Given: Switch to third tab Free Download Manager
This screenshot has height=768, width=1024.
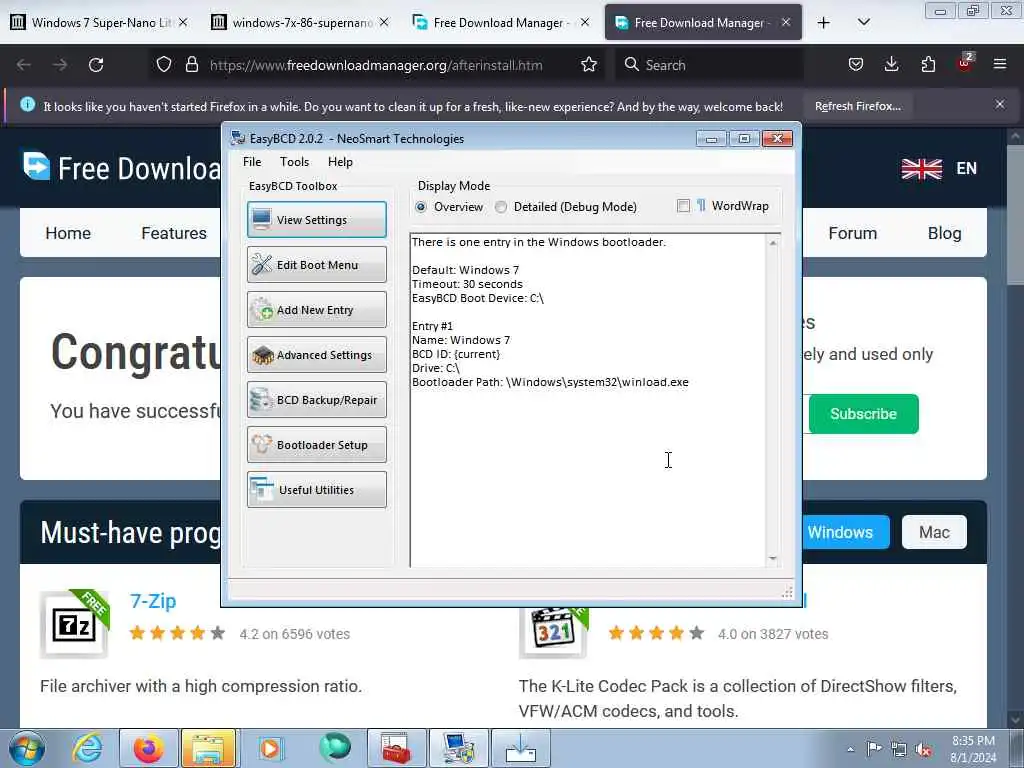Looking at the screenshot, I should click(x=501, y=22).
